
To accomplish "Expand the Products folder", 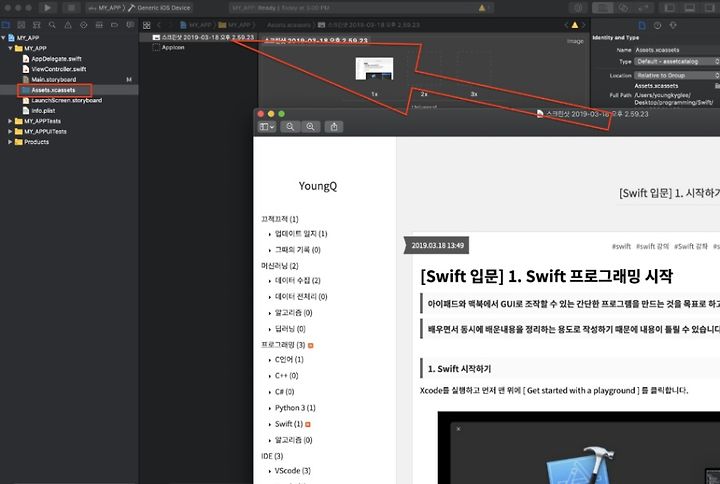I will click(x=10, y=142).
